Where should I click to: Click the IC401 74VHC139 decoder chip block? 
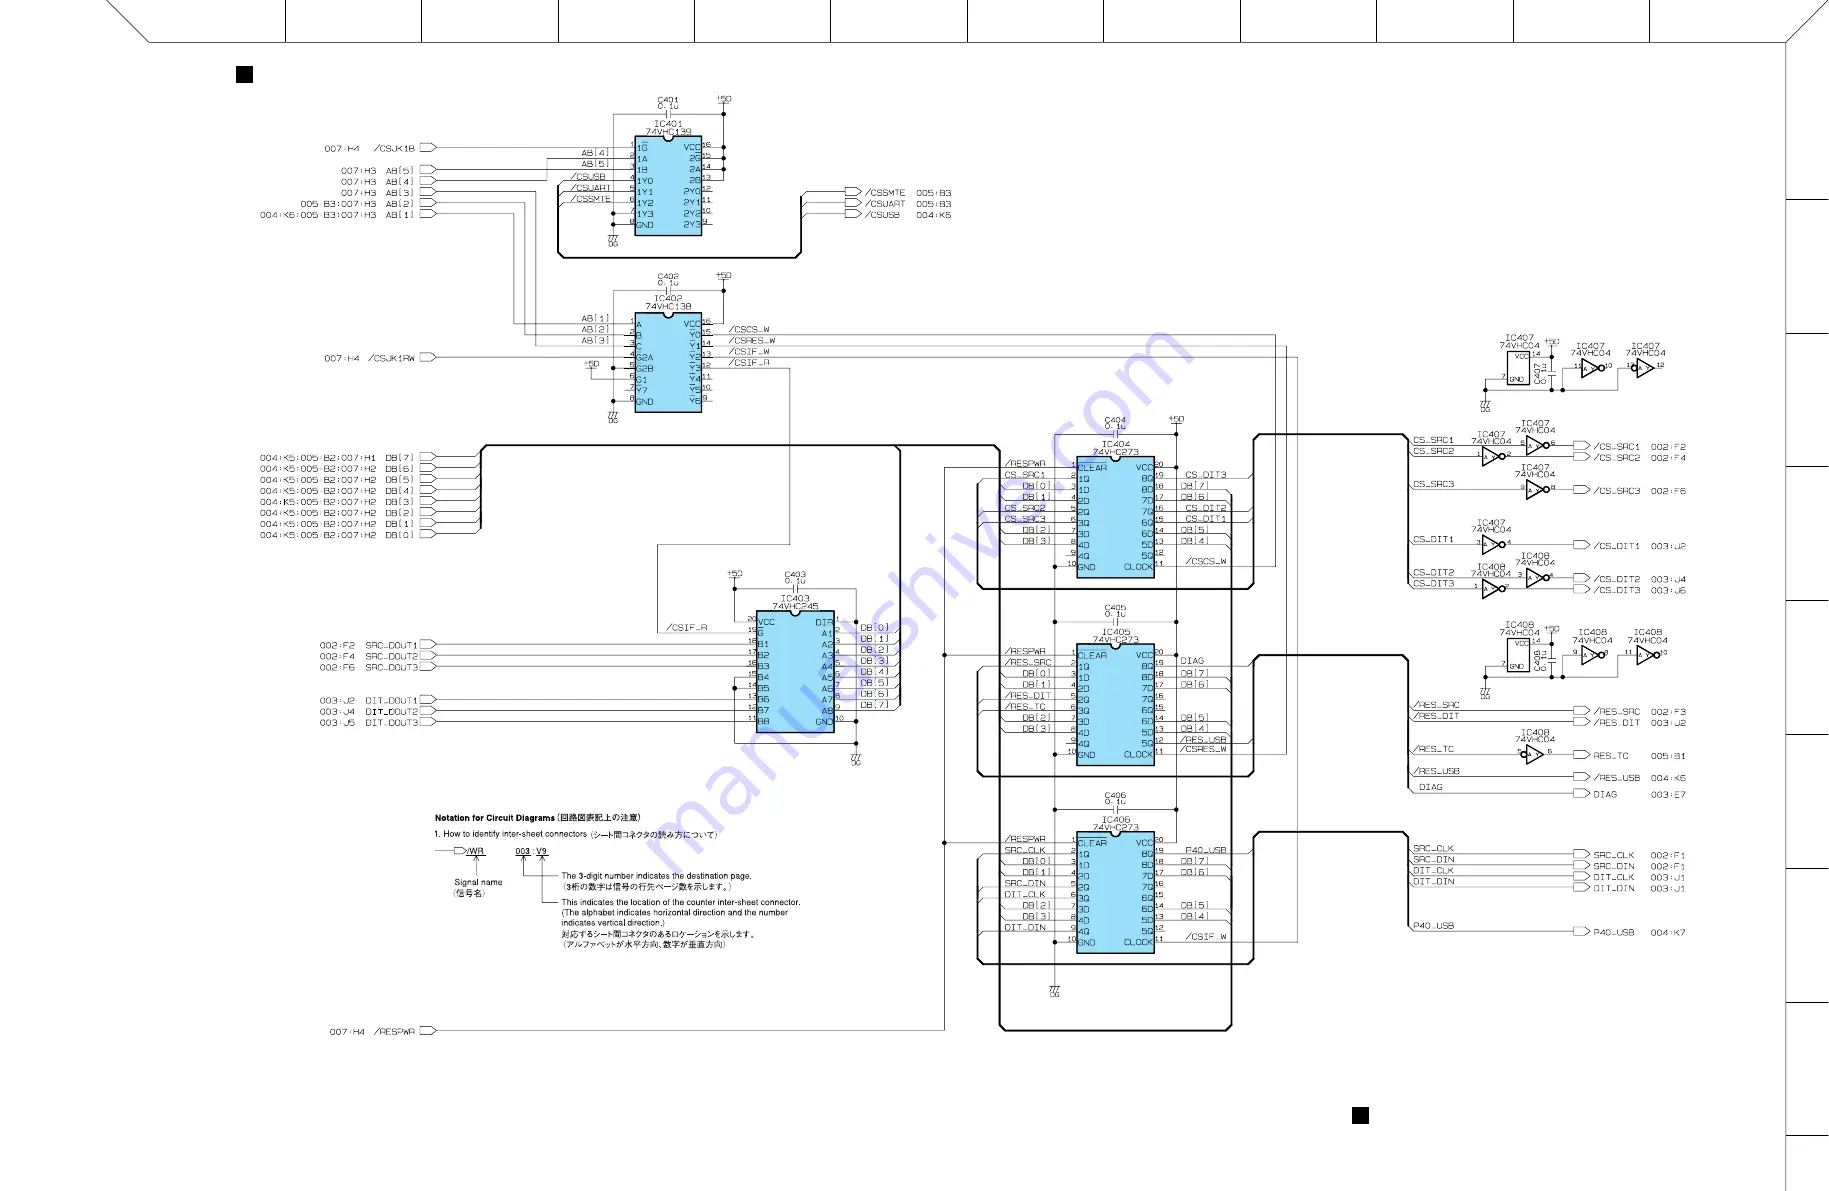[x=668, y=186]
